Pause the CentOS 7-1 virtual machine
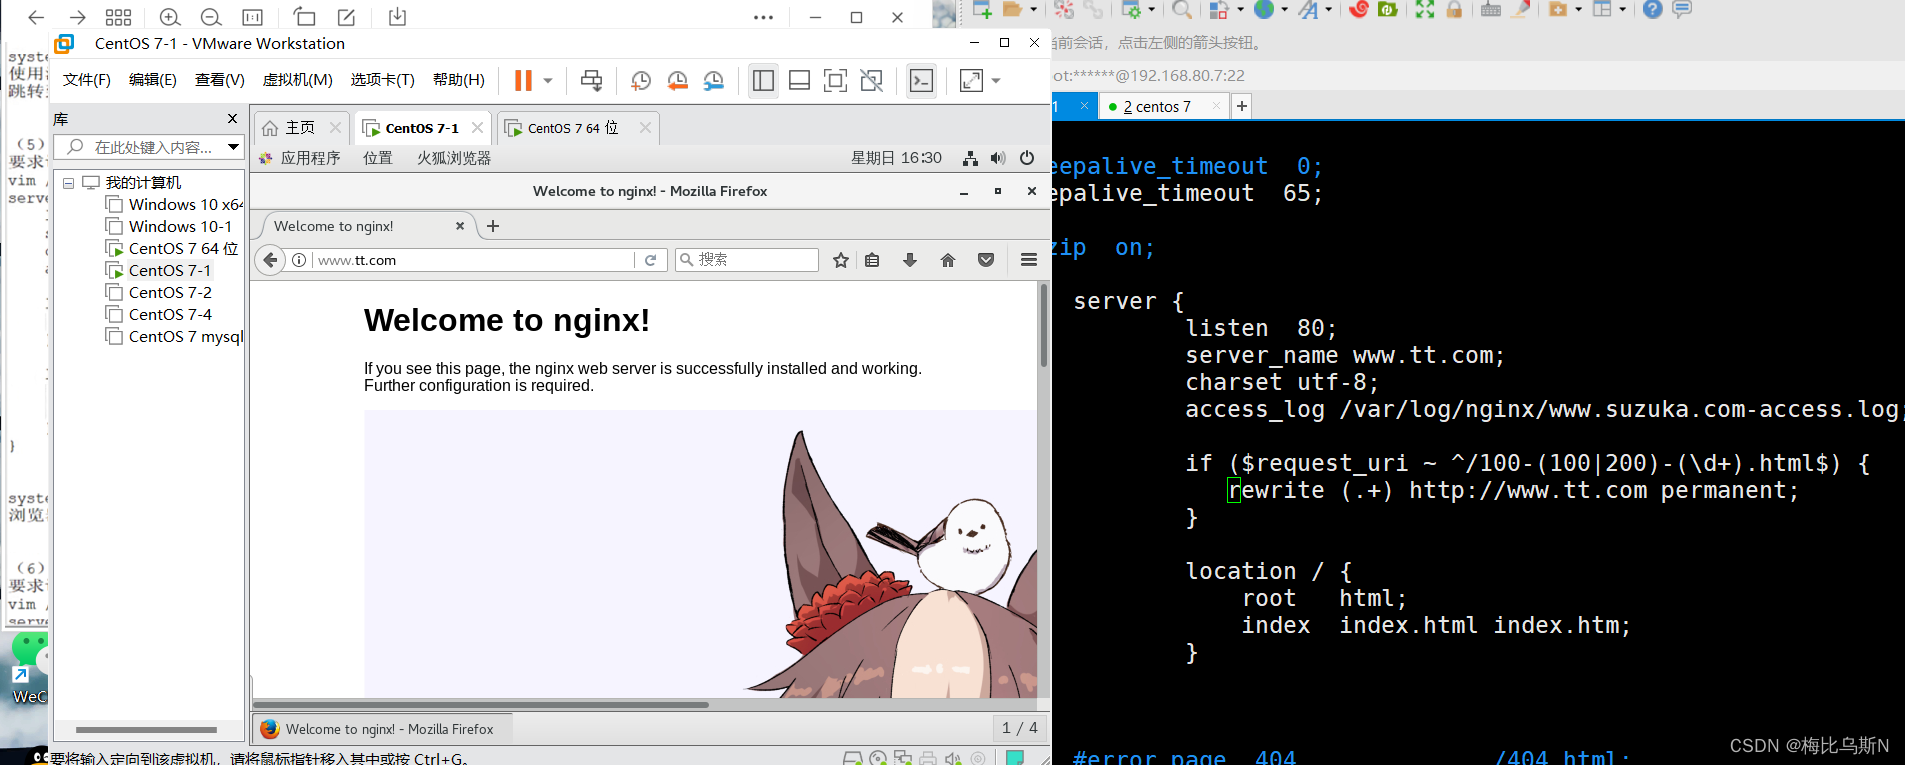Screen dimensions: 1905x765 click(x=523, y=80)
